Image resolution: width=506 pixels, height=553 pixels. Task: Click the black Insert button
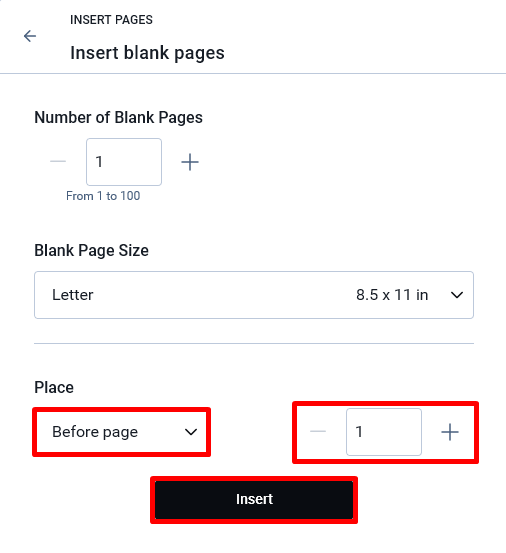(254, 500)
